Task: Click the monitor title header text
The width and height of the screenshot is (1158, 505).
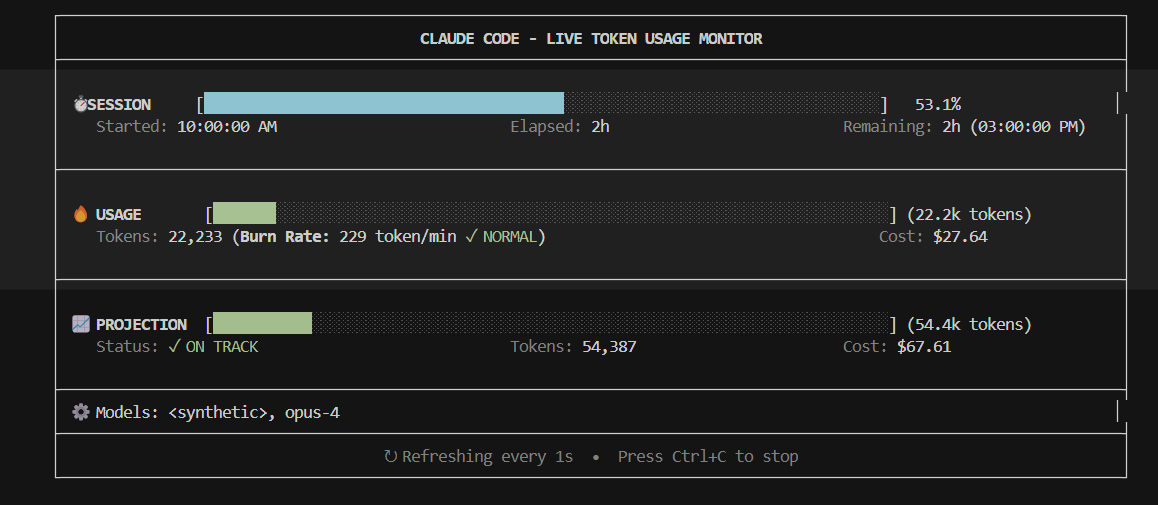Action: (591, 39)
